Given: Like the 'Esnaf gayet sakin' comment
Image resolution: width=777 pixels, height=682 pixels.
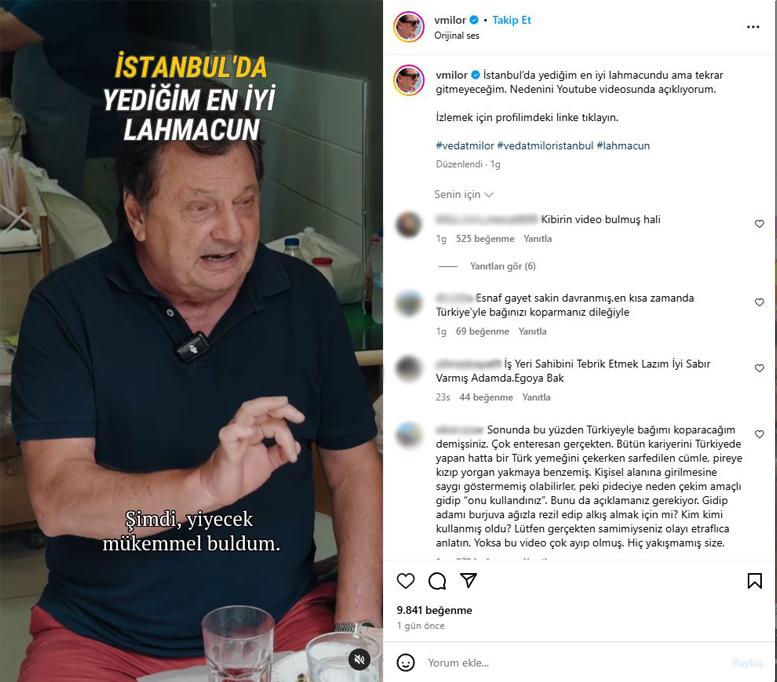Looking at the screenshot, I should [759, 302].
